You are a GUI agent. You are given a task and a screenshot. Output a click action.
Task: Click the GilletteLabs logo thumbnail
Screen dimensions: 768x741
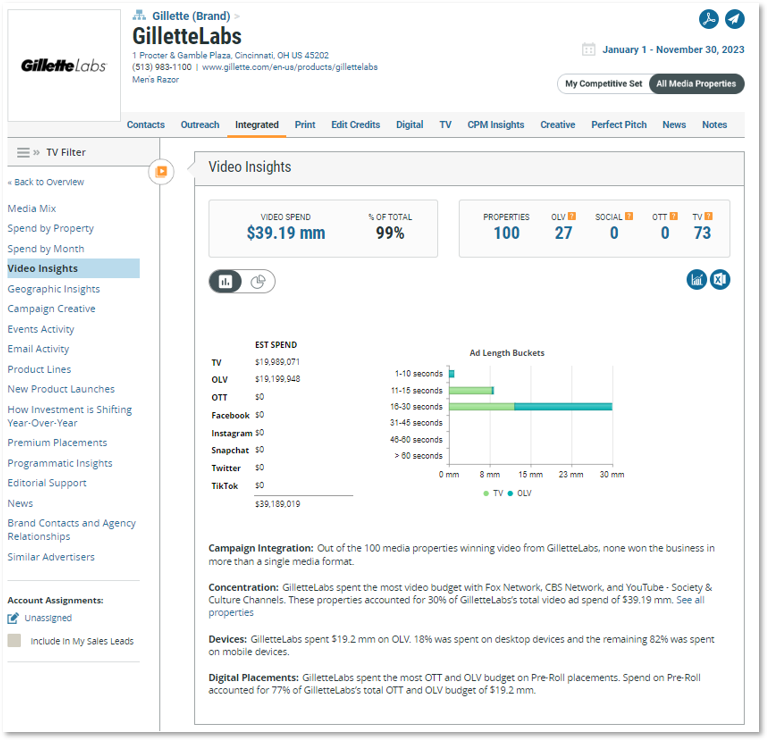click(64, 65)
